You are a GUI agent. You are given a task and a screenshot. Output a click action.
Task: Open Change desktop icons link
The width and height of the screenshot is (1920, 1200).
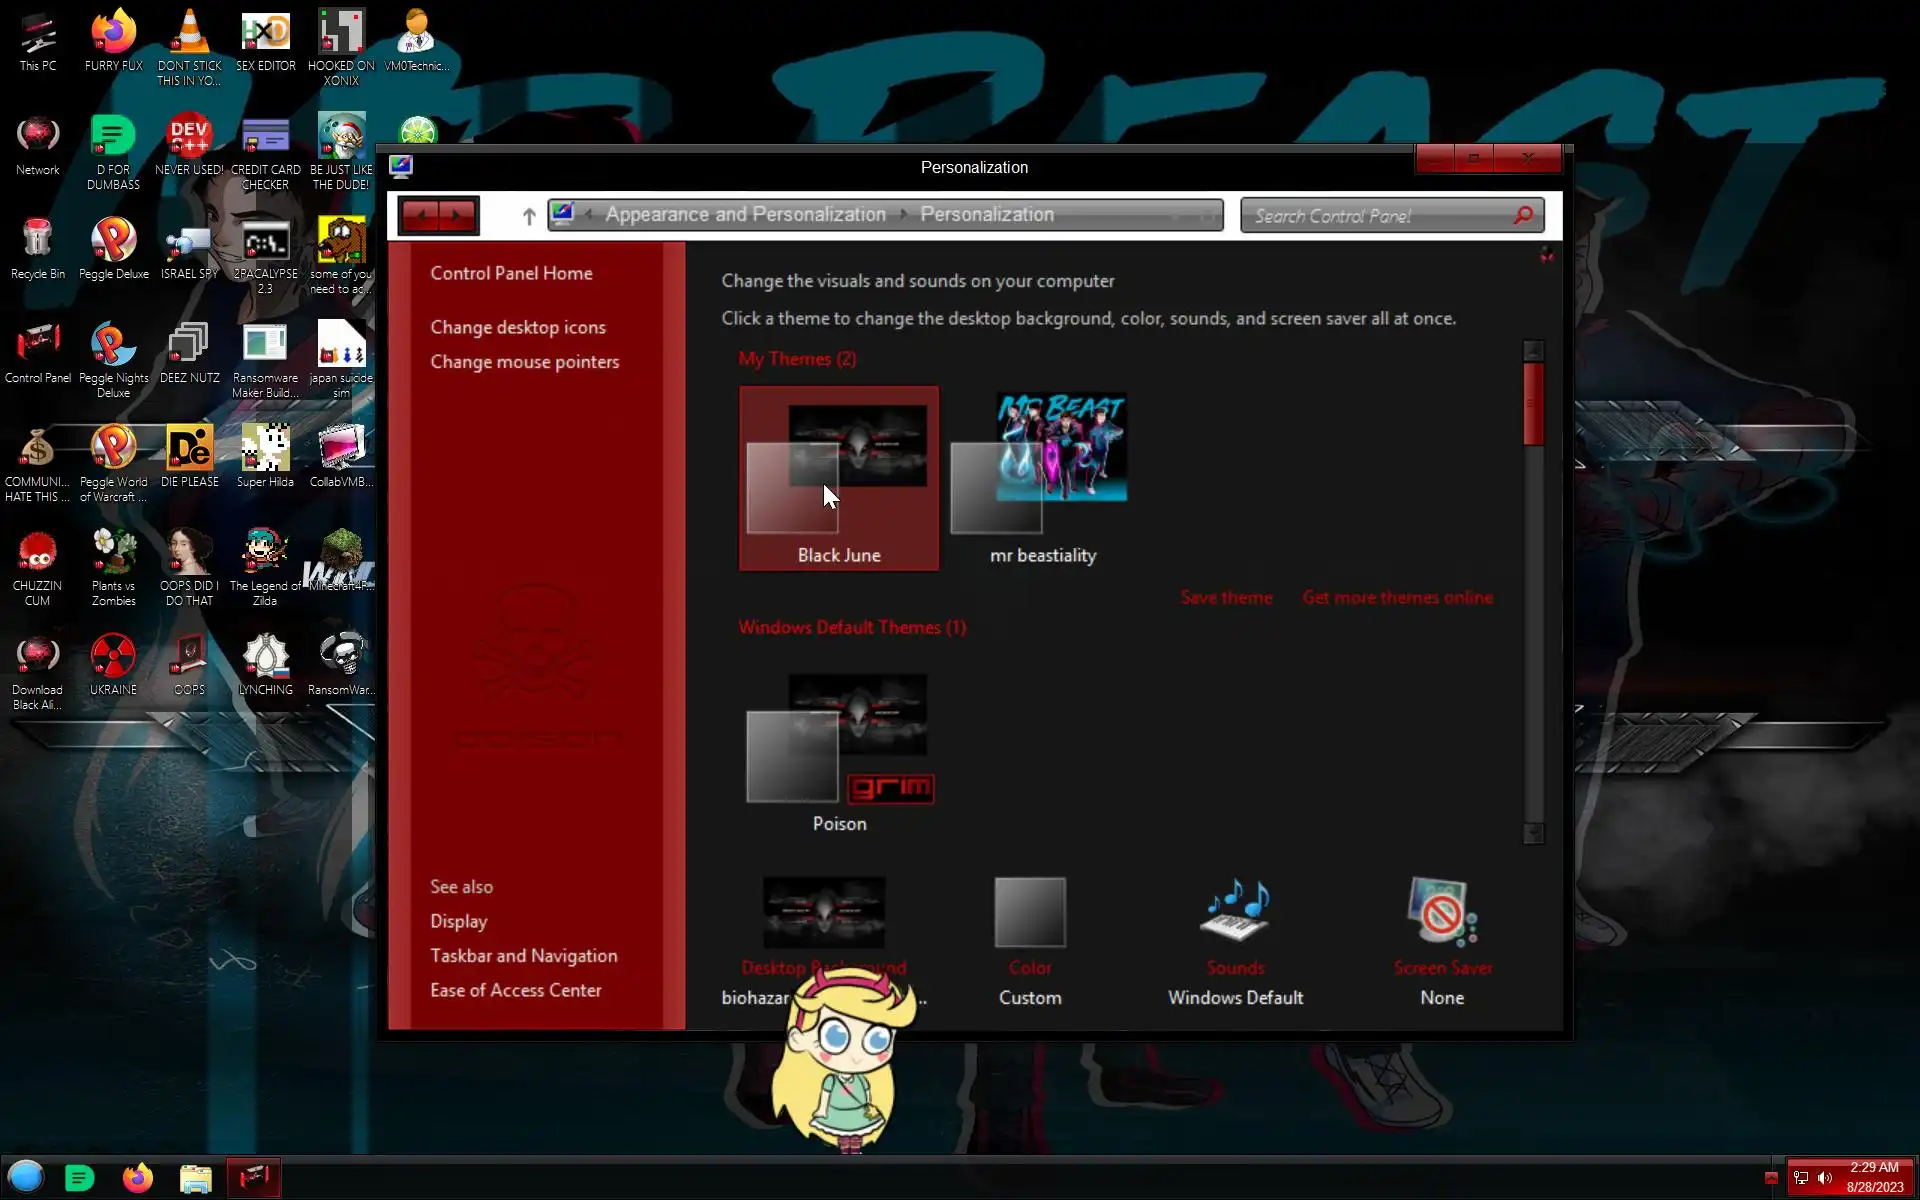click(518, 327)
